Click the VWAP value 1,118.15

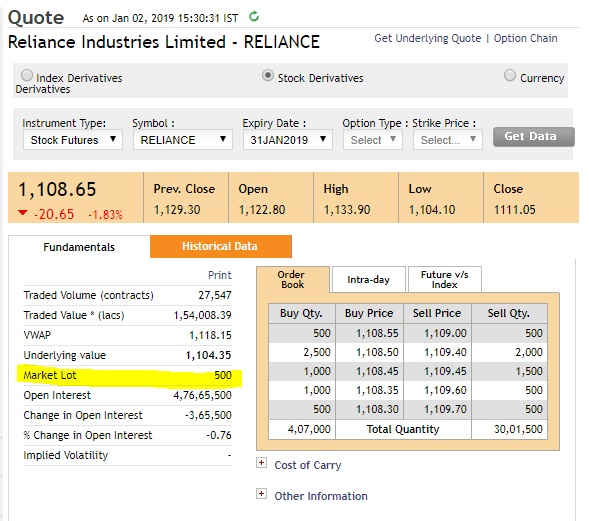point(210,335)
